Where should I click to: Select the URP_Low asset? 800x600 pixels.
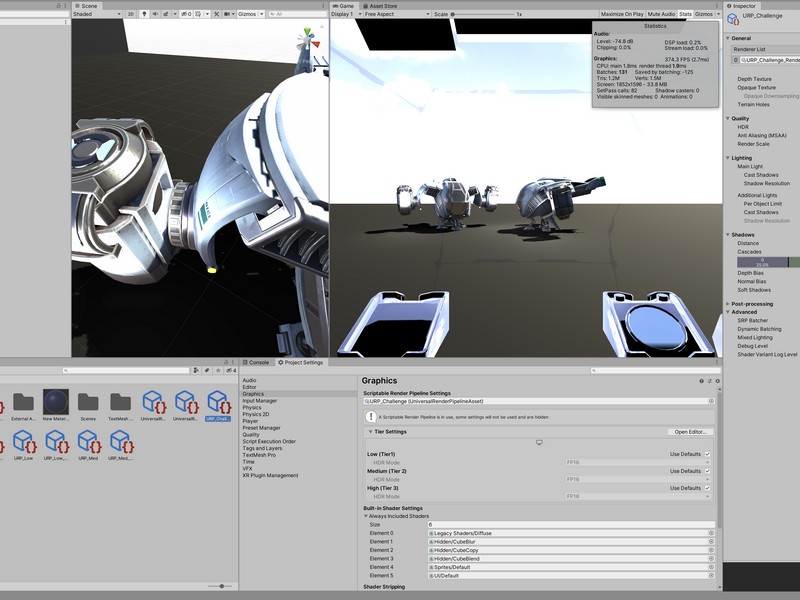coord(23,445)
